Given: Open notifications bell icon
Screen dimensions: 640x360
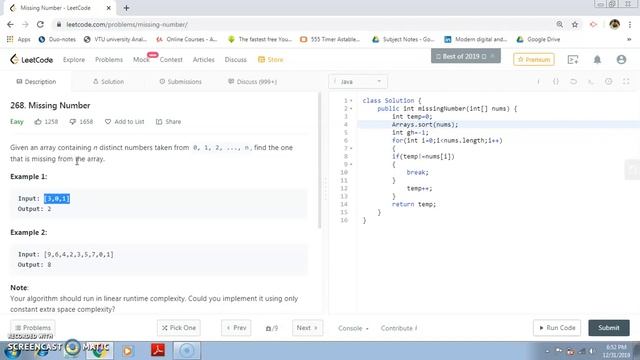Looking at the screenshot, I should point(597,60).
